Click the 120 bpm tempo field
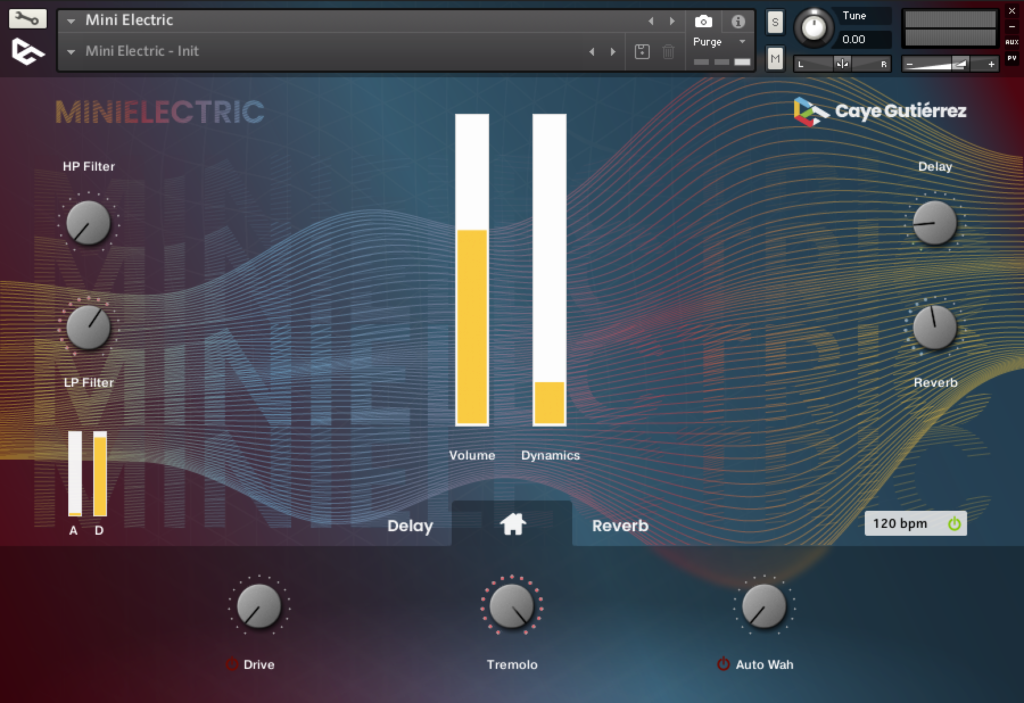This screenshot has width=1024, height=703. point(916,523)
